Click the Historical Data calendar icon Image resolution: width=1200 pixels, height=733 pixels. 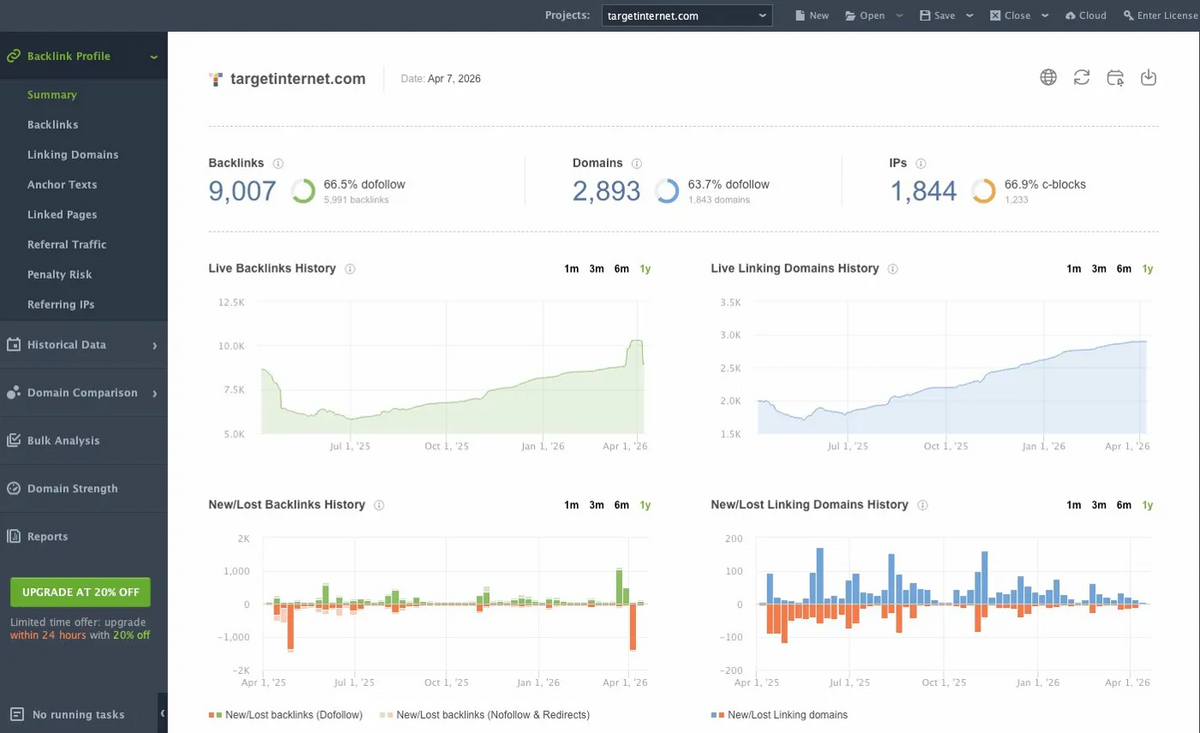tap(14, 344)
